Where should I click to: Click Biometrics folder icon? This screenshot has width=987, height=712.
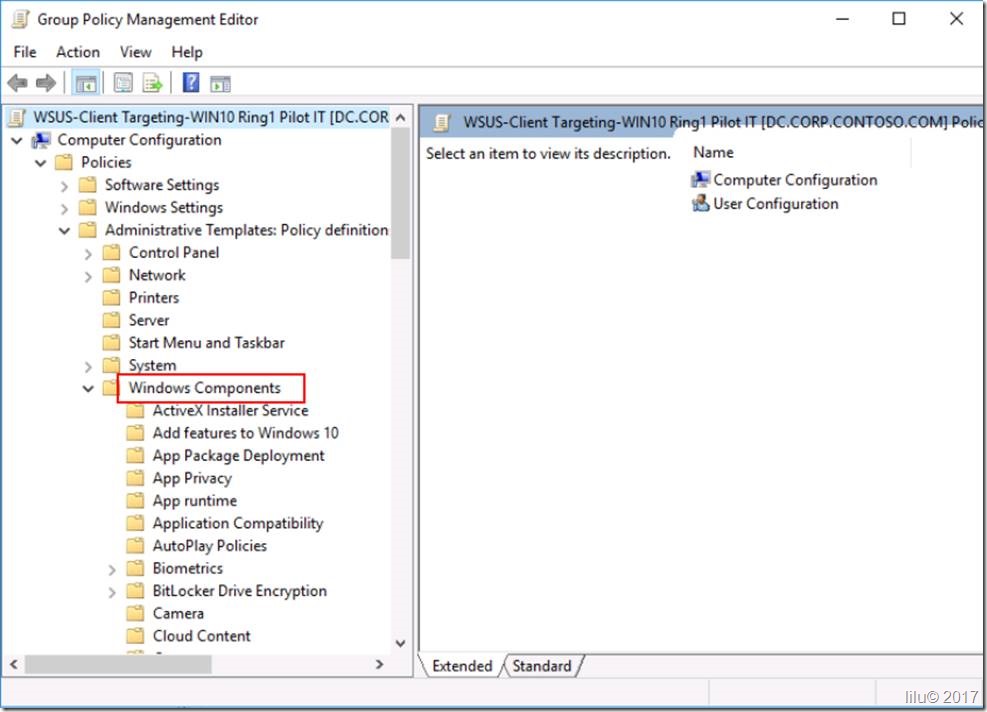[x=135, y=568]
